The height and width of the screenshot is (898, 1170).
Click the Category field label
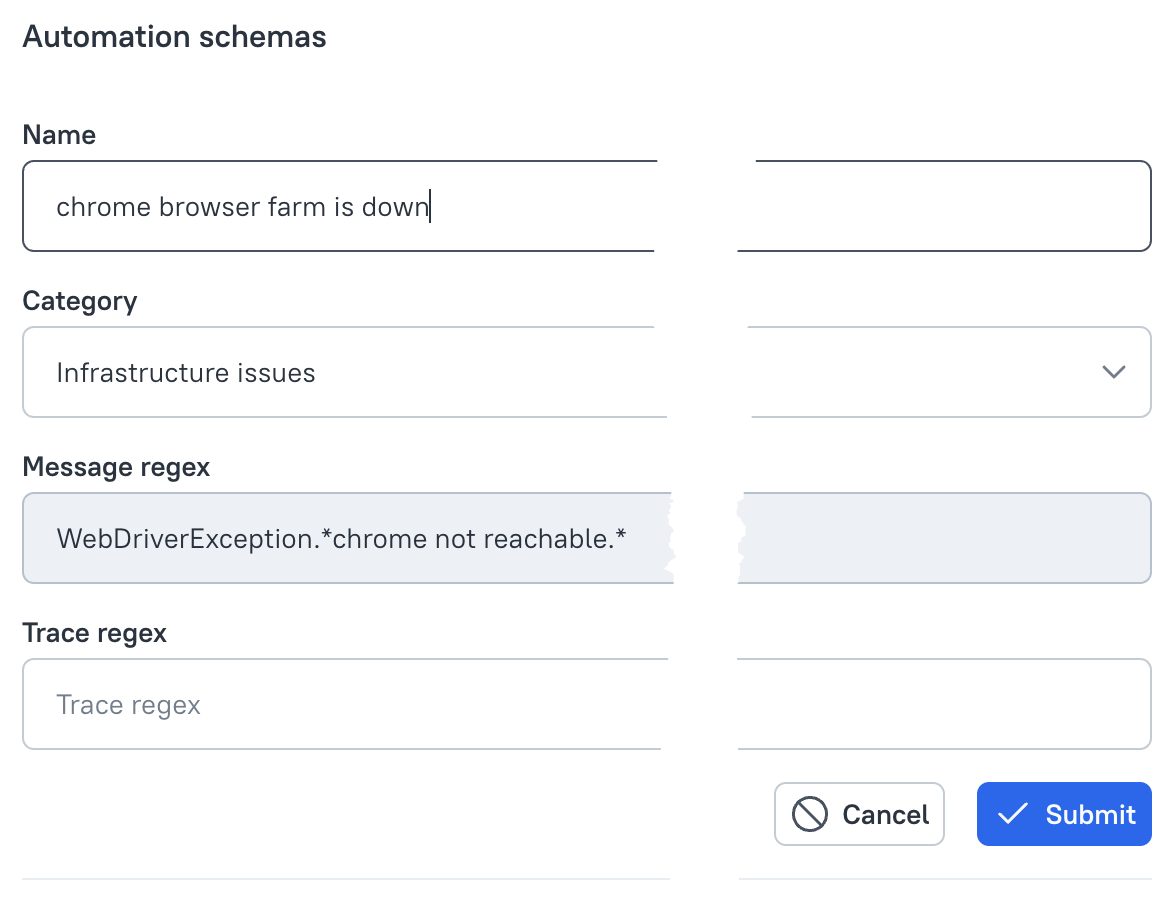79,301
